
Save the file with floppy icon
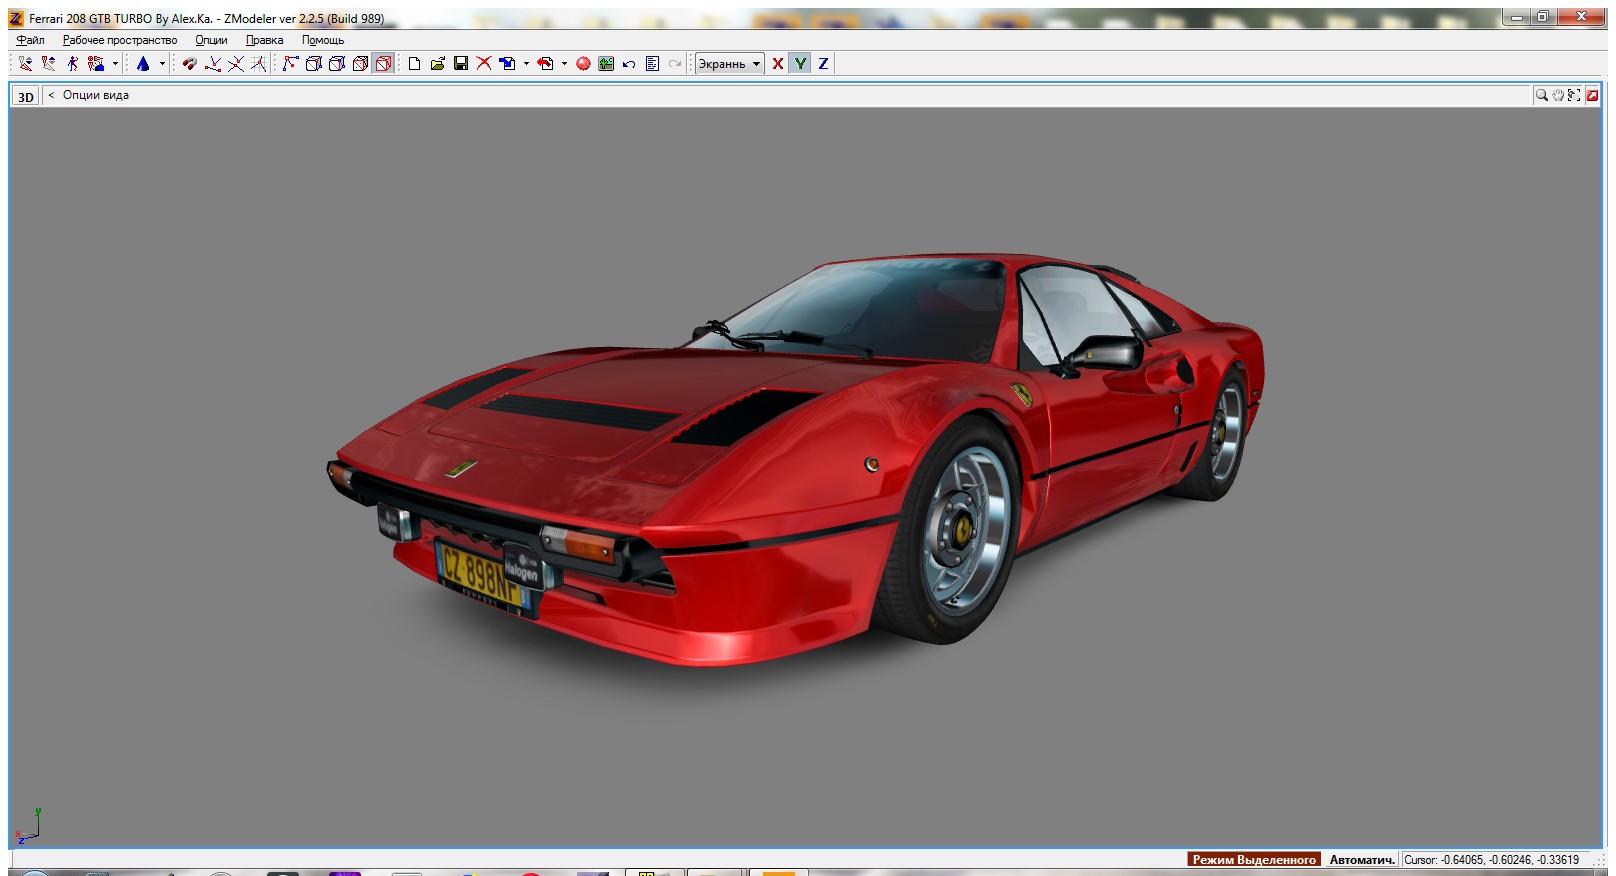pyautogui.click(x=461, y=63)
